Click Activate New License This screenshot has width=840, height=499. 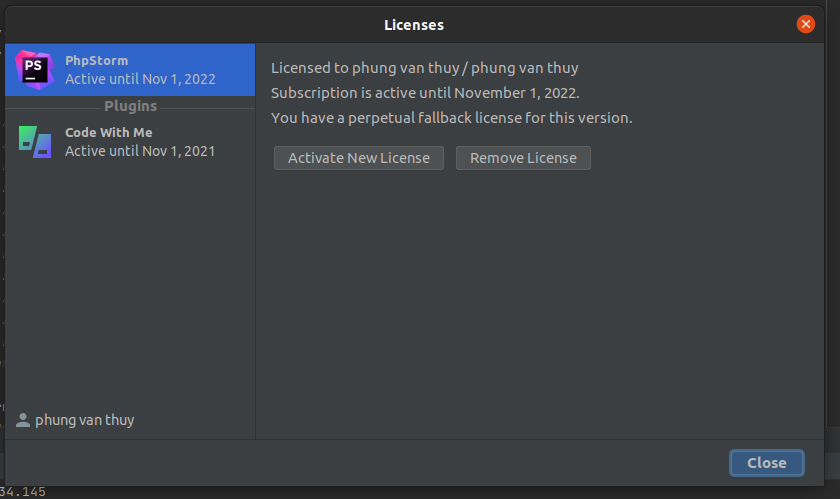coord(358,158)
